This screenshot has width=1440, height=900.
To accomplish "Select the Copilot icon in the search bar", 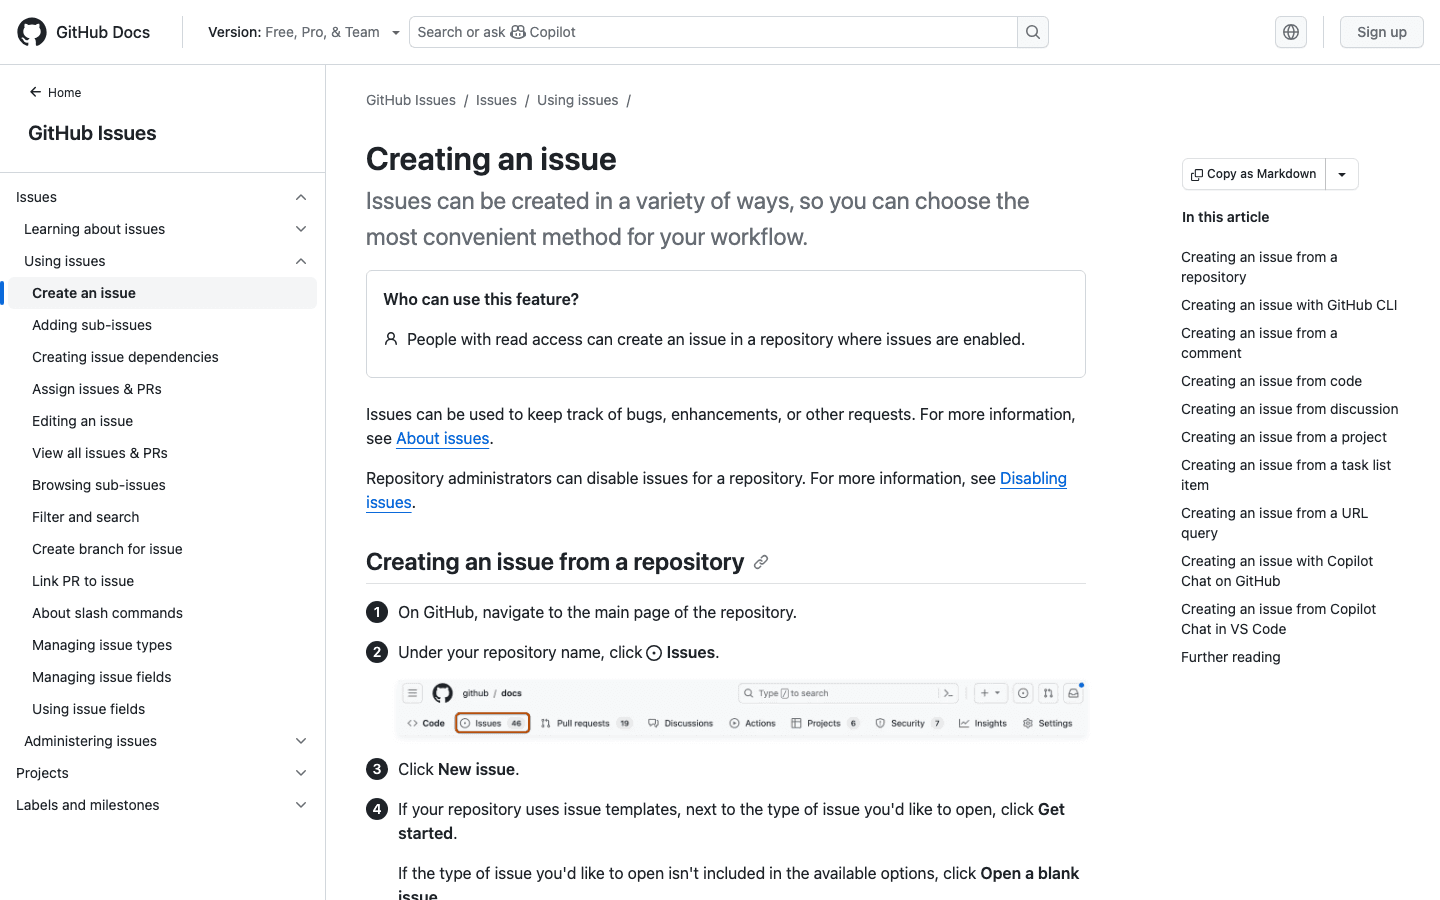I will point(516,31).
